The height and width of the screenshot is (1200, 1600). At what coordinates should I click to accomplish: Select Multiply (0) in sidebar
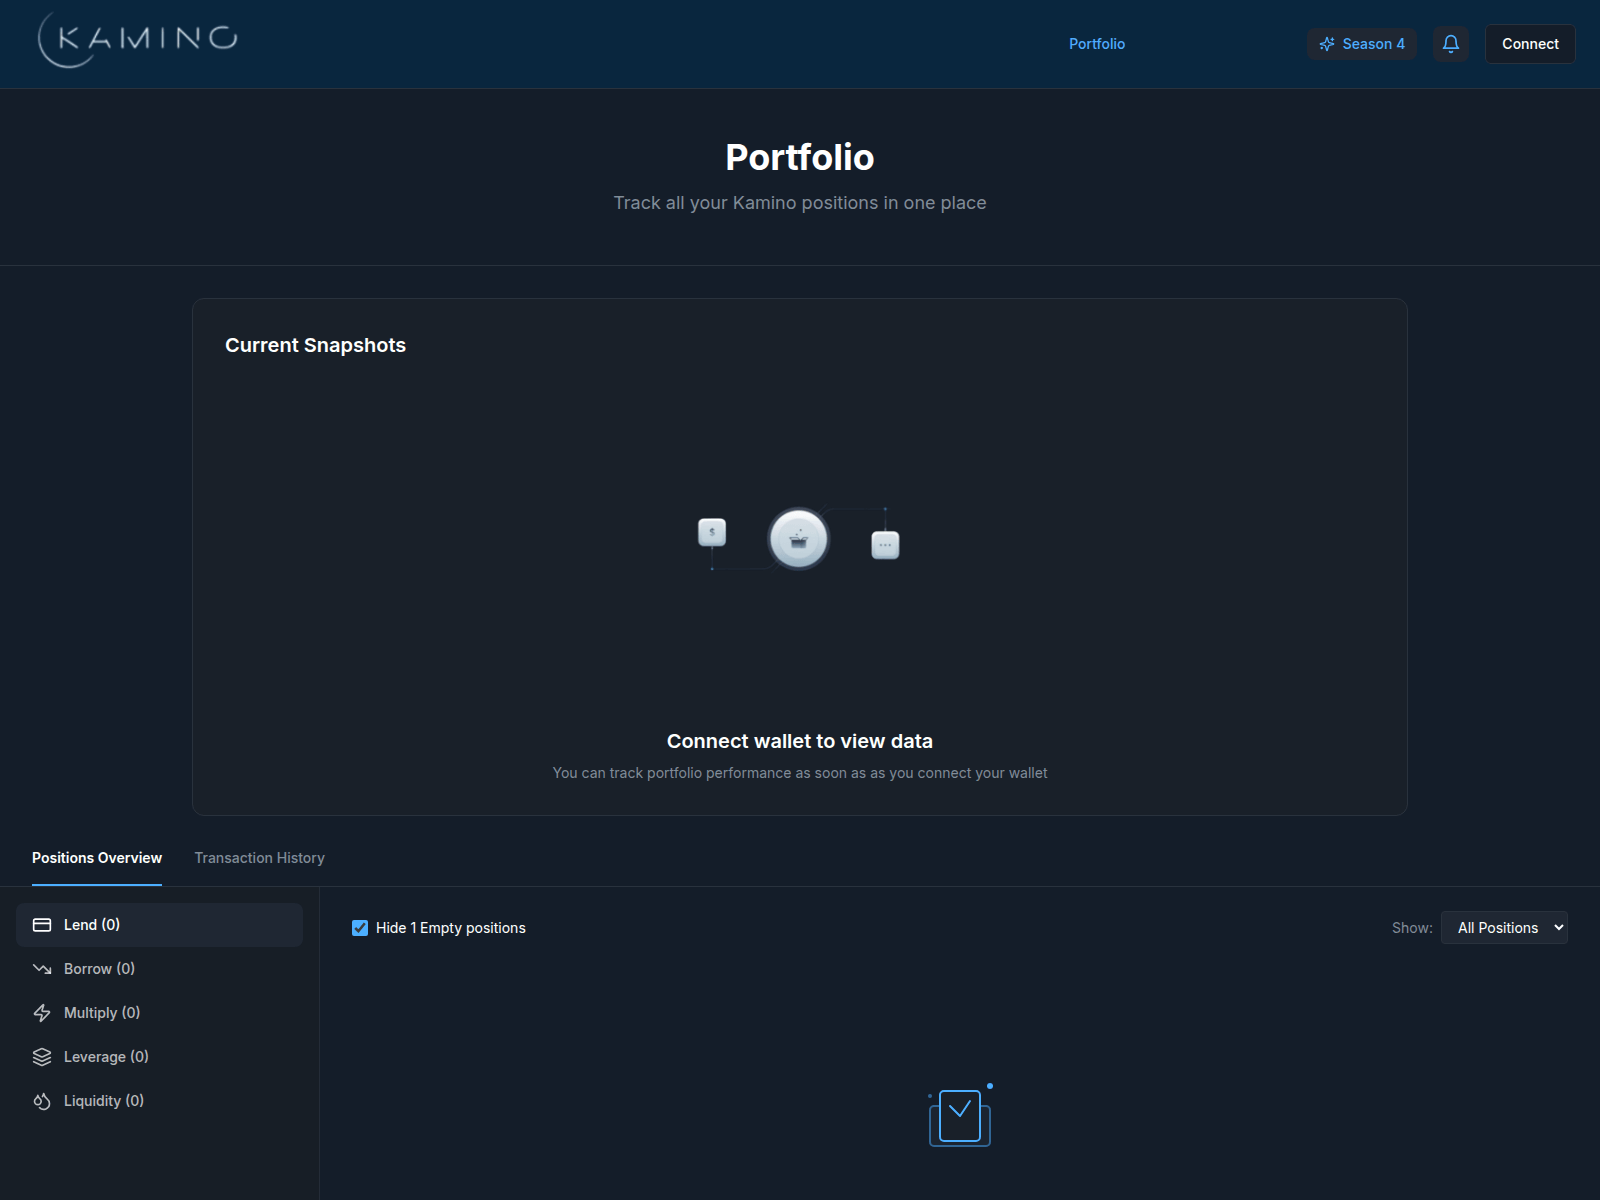(159, 1013)
